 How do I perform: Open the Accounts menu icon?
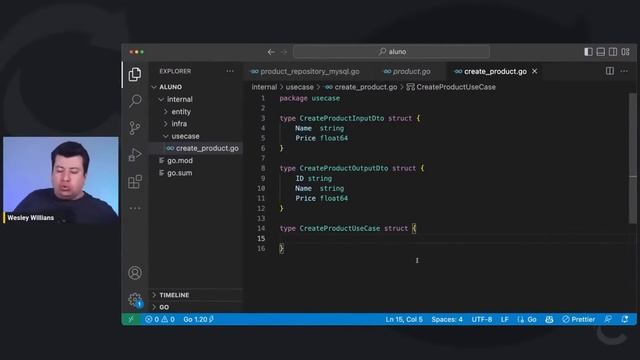[x=135, y=273]
